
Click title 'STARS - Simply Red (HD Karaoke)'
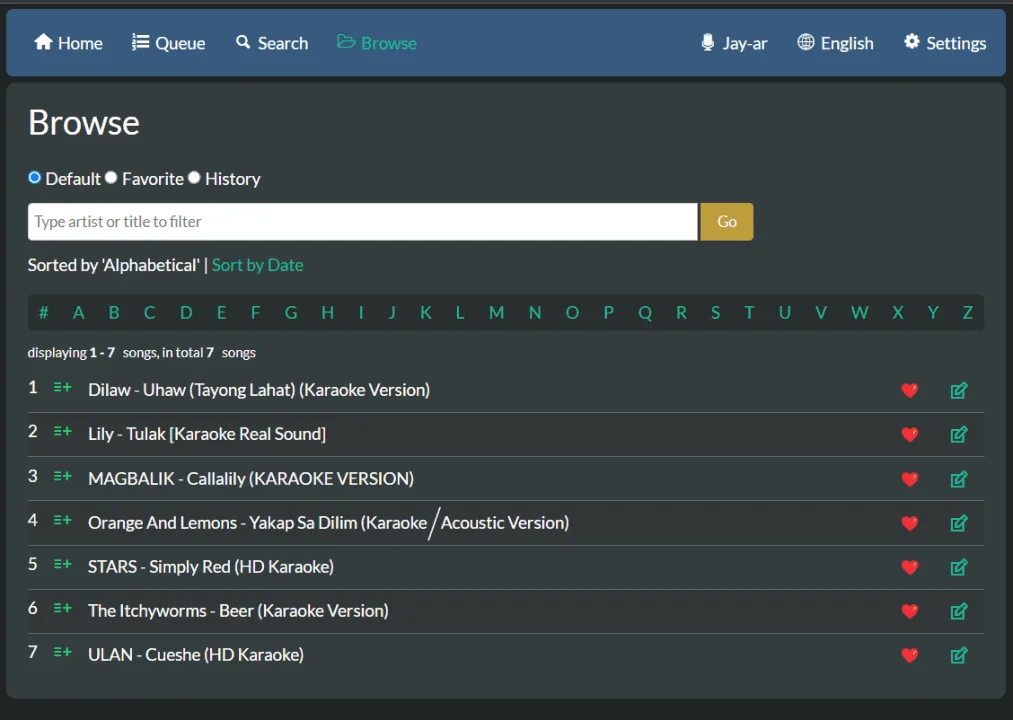[211, 567]
